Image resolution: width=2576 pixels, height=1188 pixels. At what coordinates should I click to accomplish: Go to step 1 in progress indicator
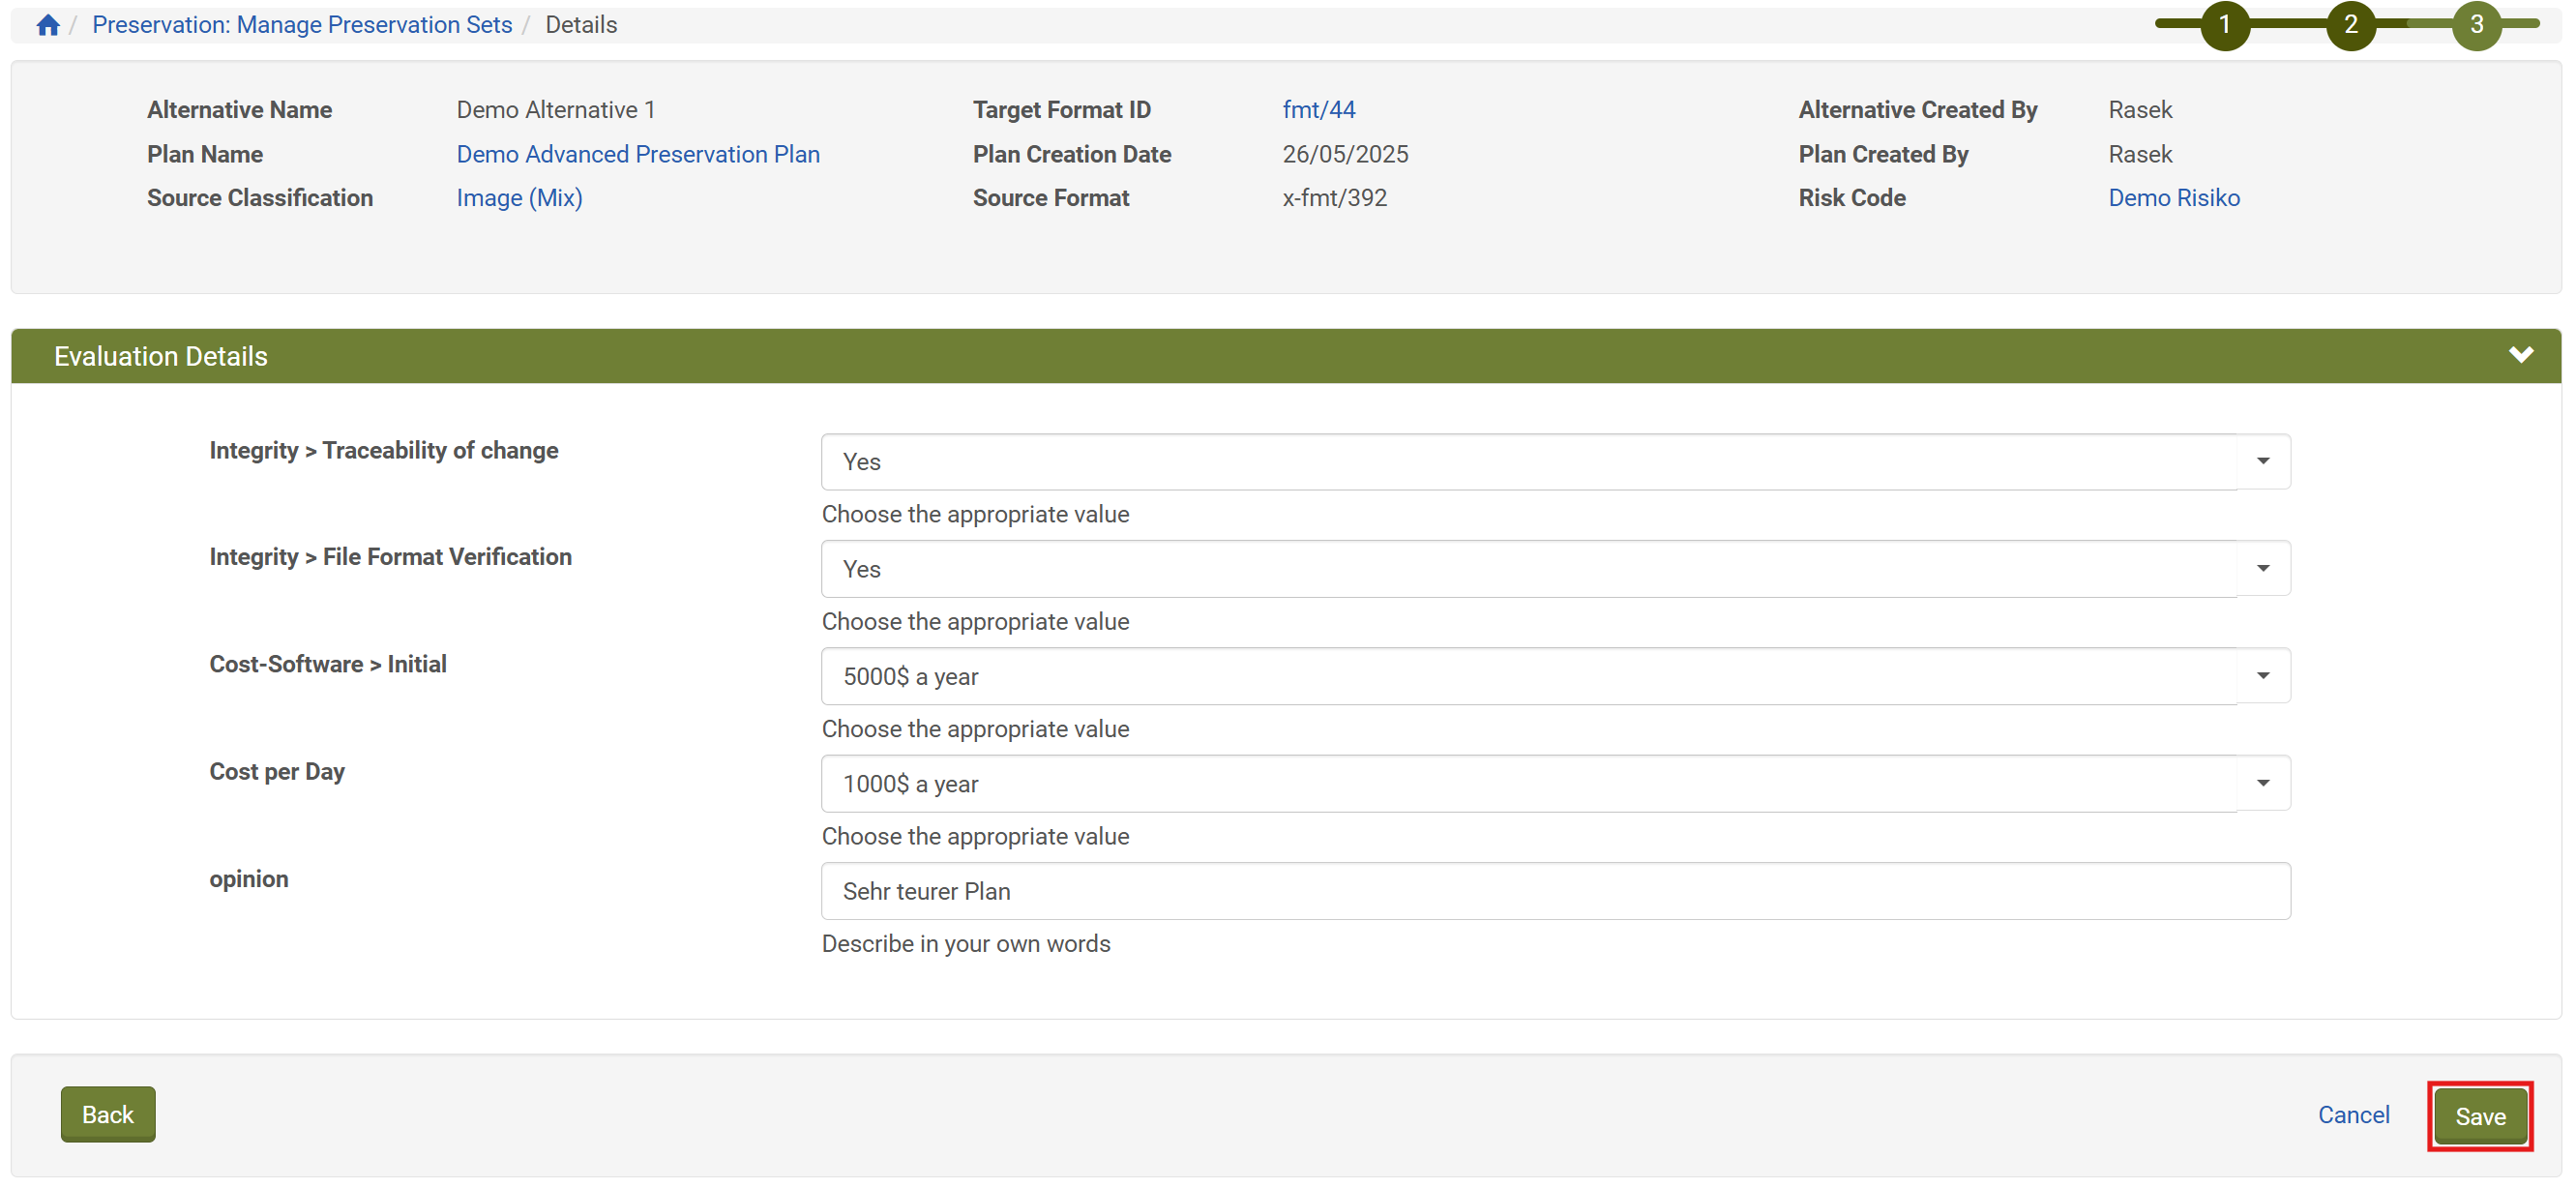click(x=2224, y=24)
